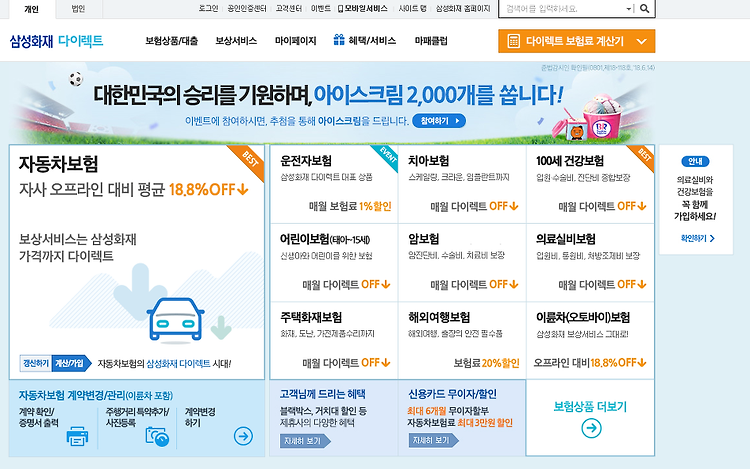The height and width of the screenshot is (469, 750).
Task: Open the 주택화재보험 product card
Action: (334, 341)
